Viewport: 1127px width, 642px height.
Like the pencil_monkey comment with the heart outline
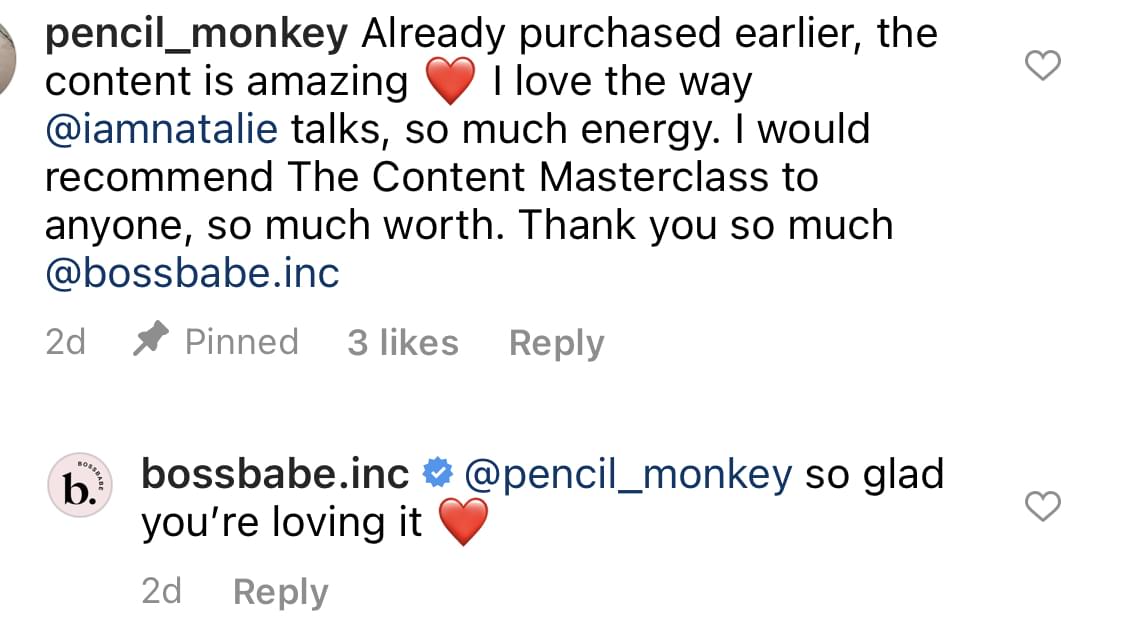click(x=1044, y=66)
